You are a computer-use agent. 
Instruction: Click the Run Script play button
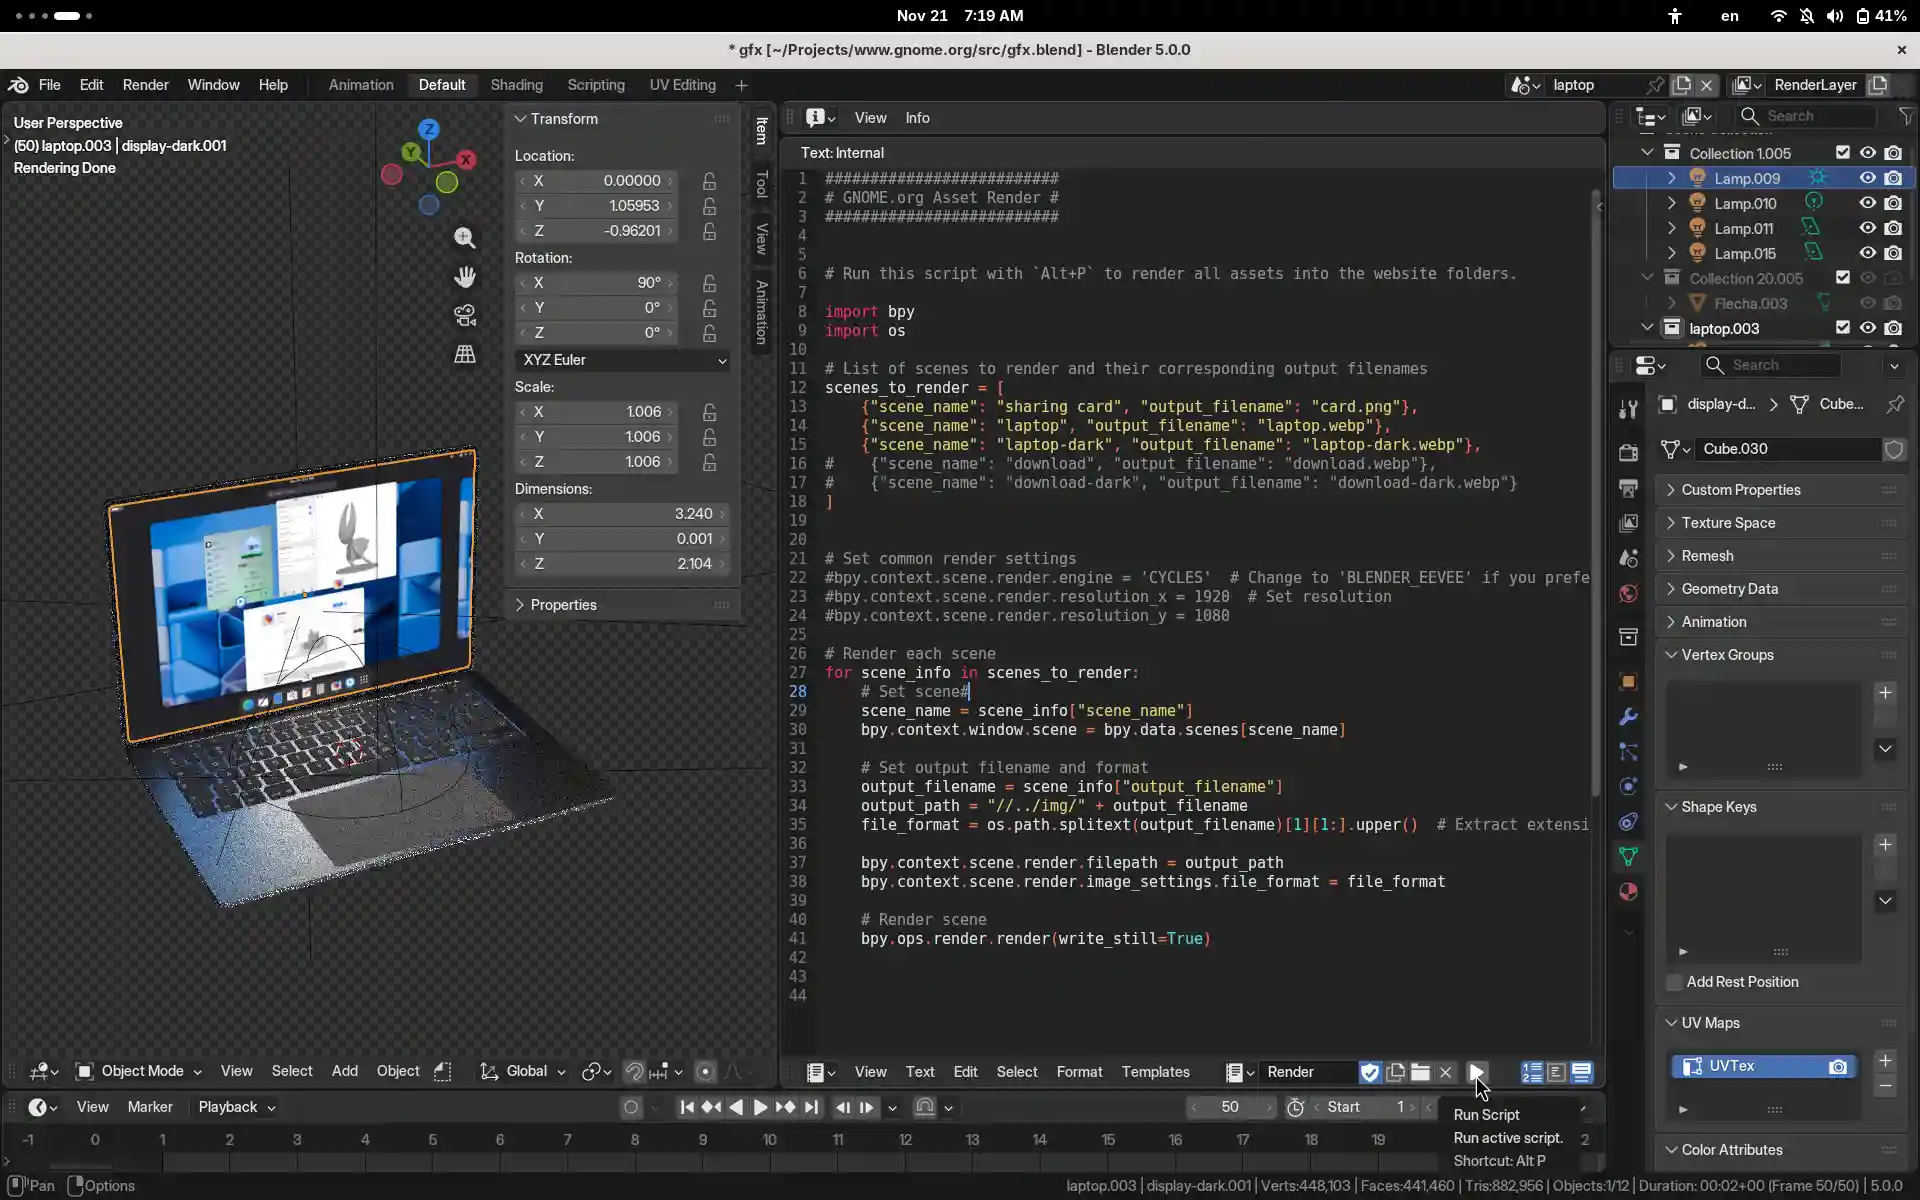1476,1072
